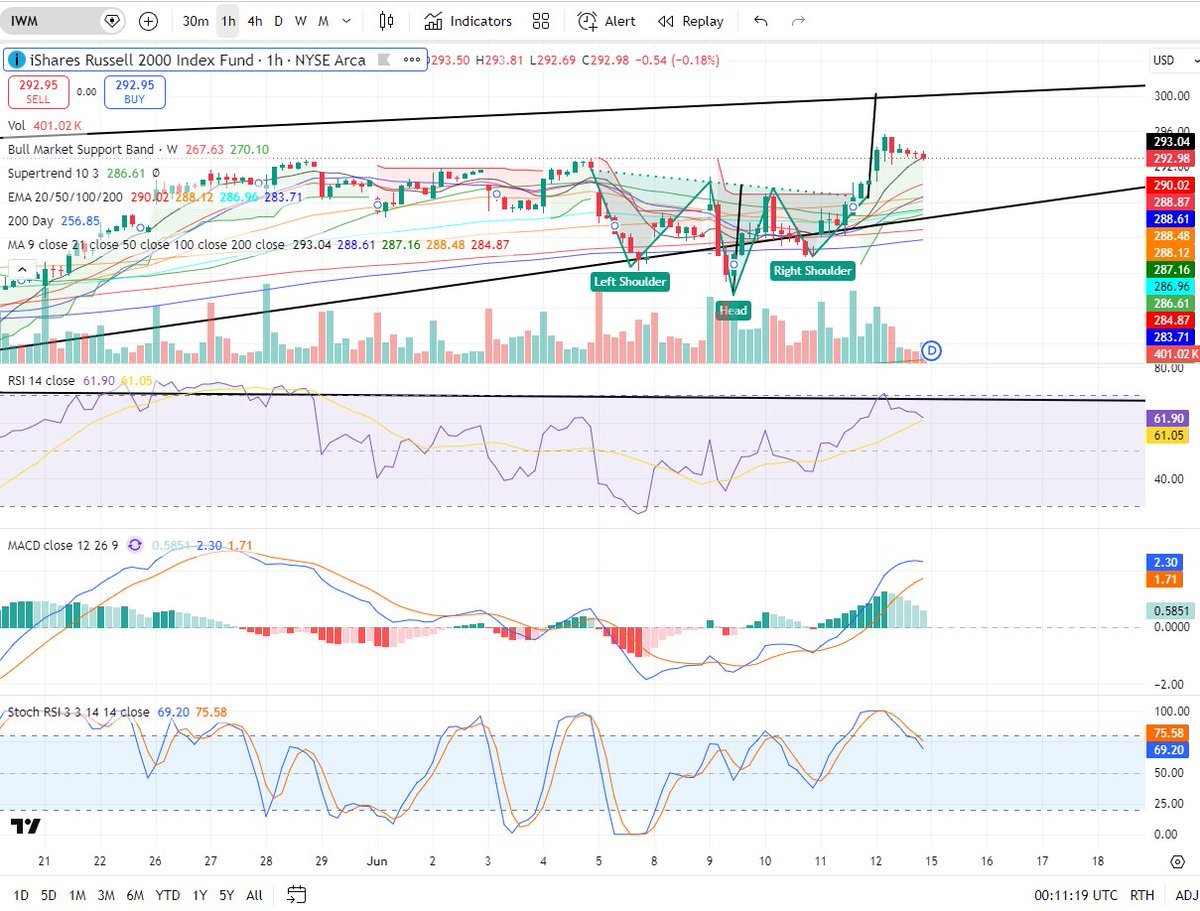
Task: Click the 292.95 SELL button
Action: (38, 92)
